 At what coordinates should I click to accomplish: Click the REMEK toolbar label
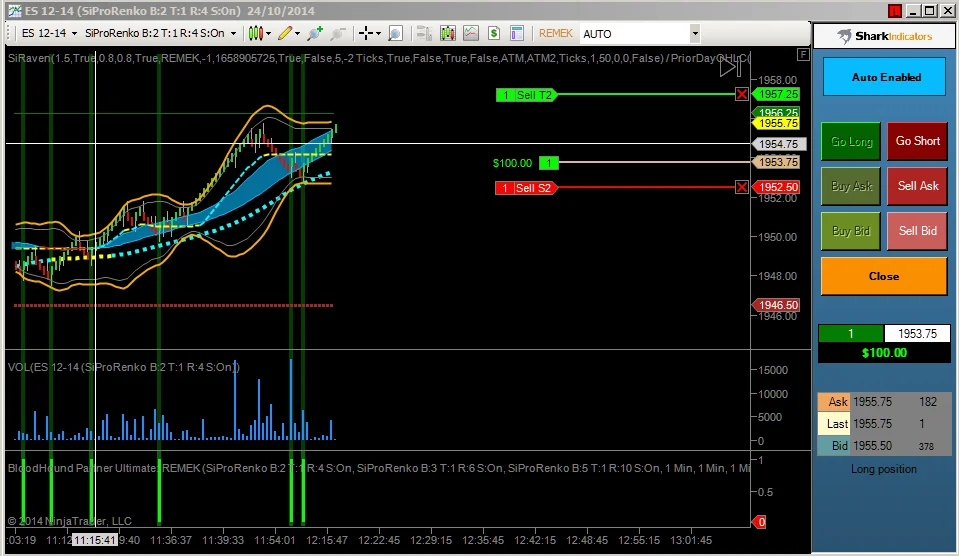click(x=555, y=33)
